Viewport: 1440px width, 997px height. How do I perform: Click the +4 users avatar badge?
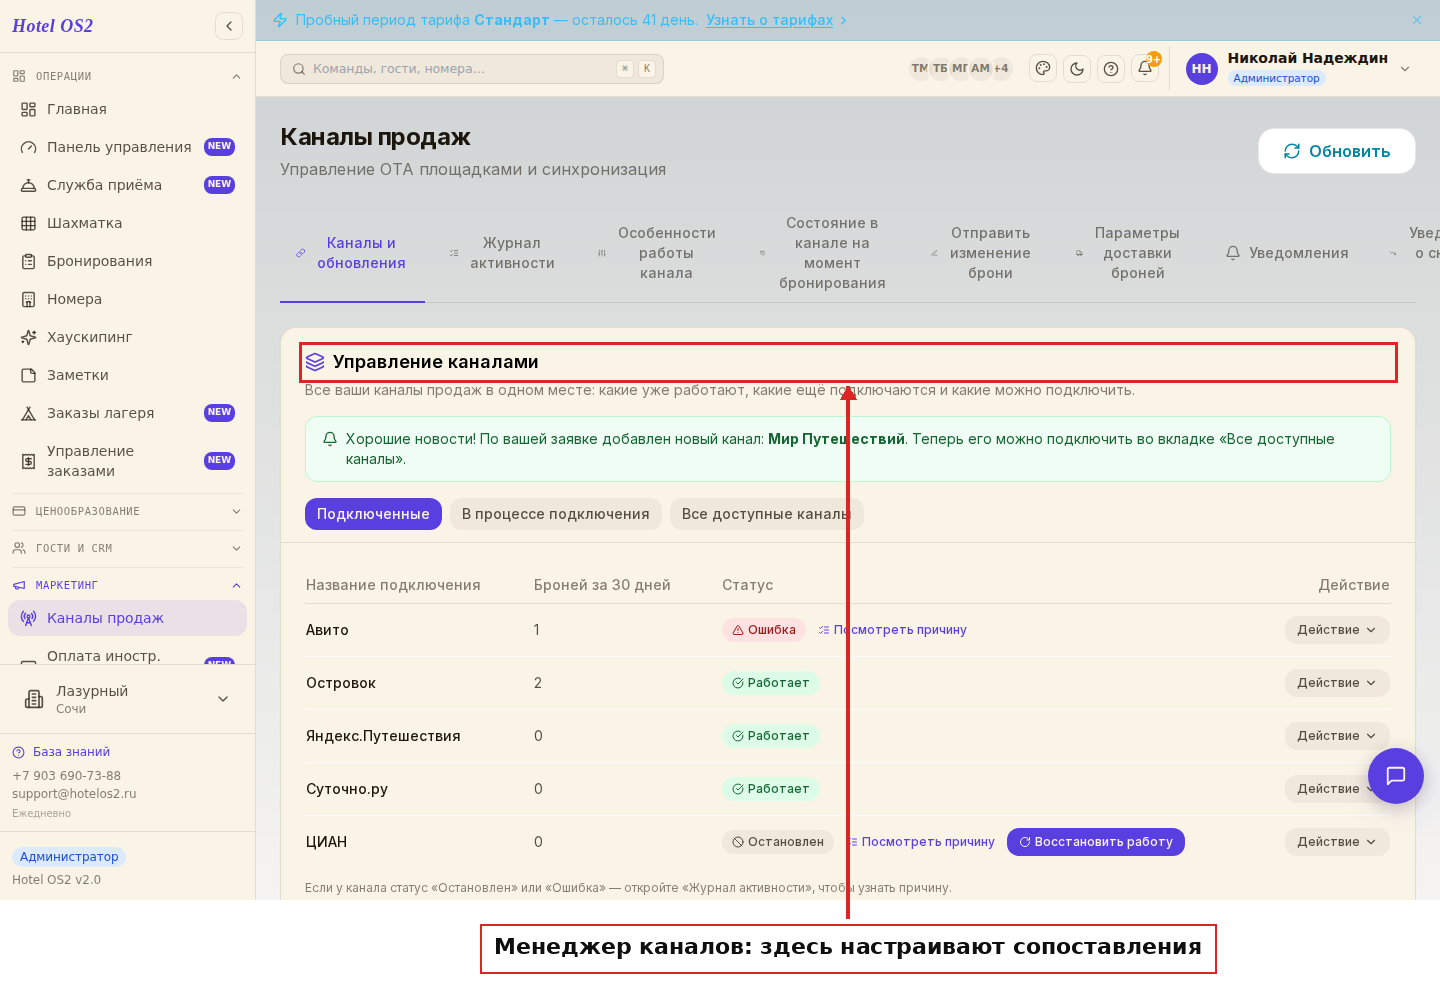coord(1001,68)
